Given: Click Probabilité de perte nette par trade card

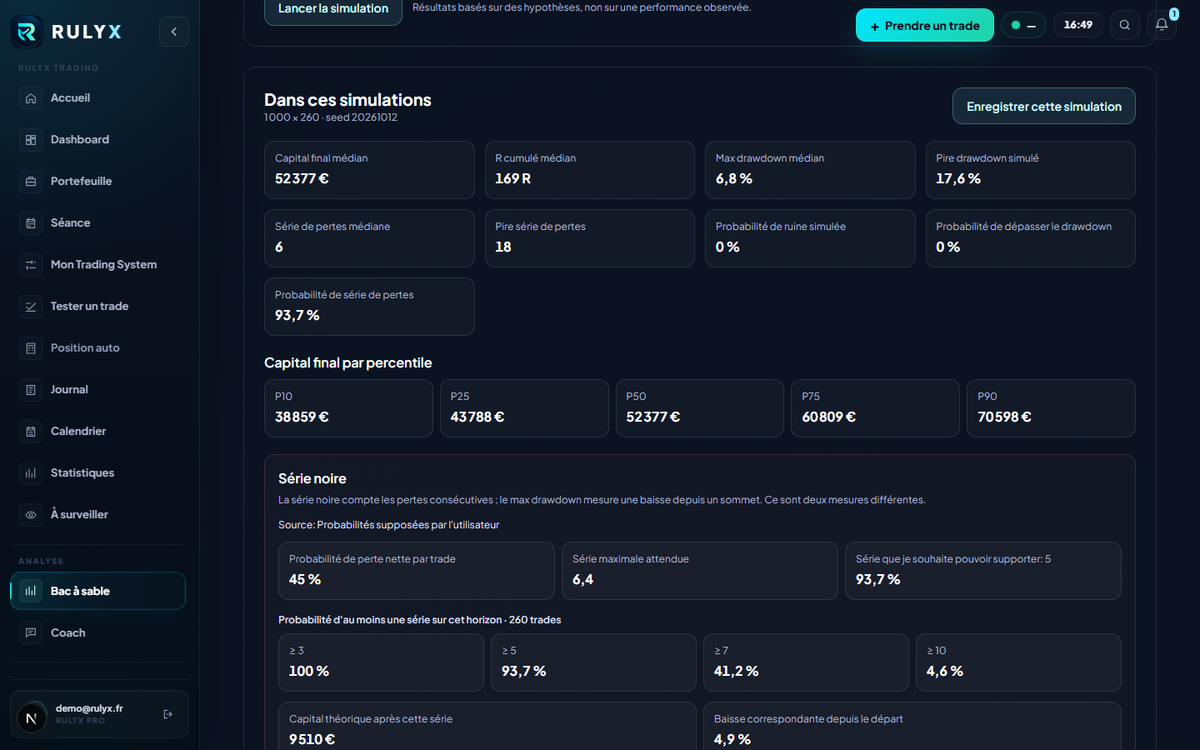Looking at the screenshot, I should (416, 571).
